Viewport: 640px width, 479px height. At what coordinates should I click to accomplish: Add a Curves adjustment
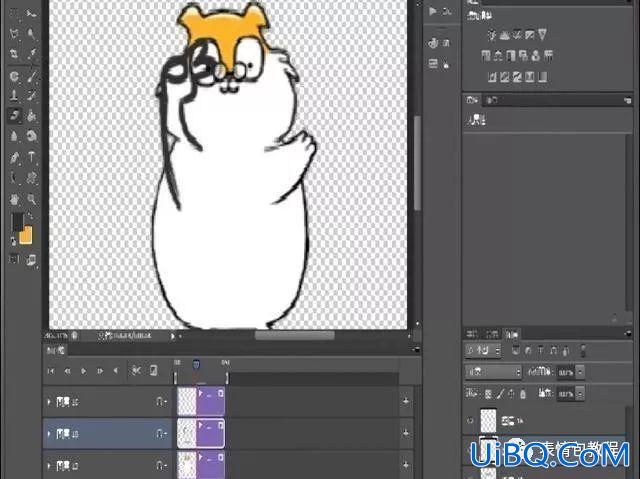(517, 35)
